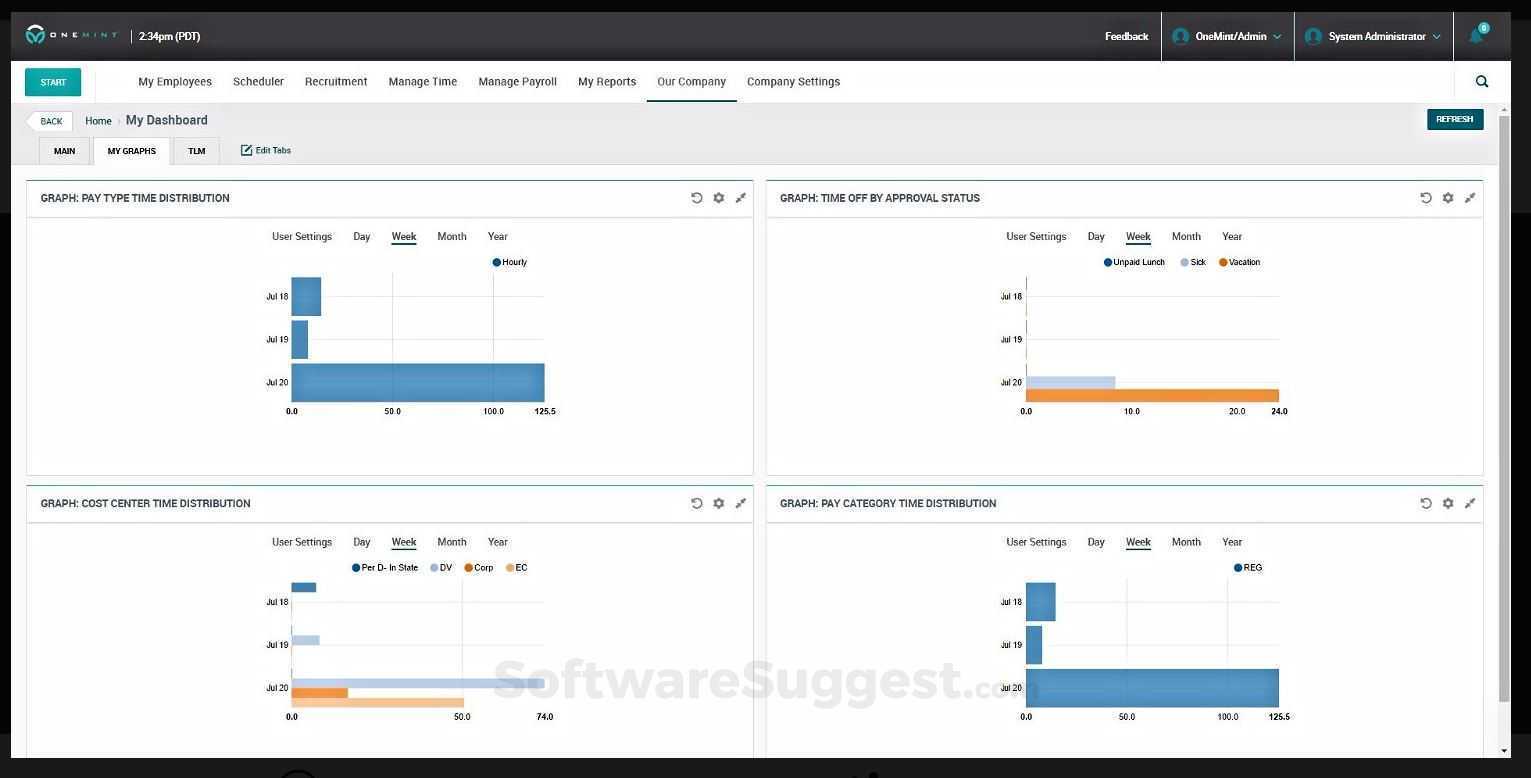Open the Manage Payroll menu

[x=517, y=82]
